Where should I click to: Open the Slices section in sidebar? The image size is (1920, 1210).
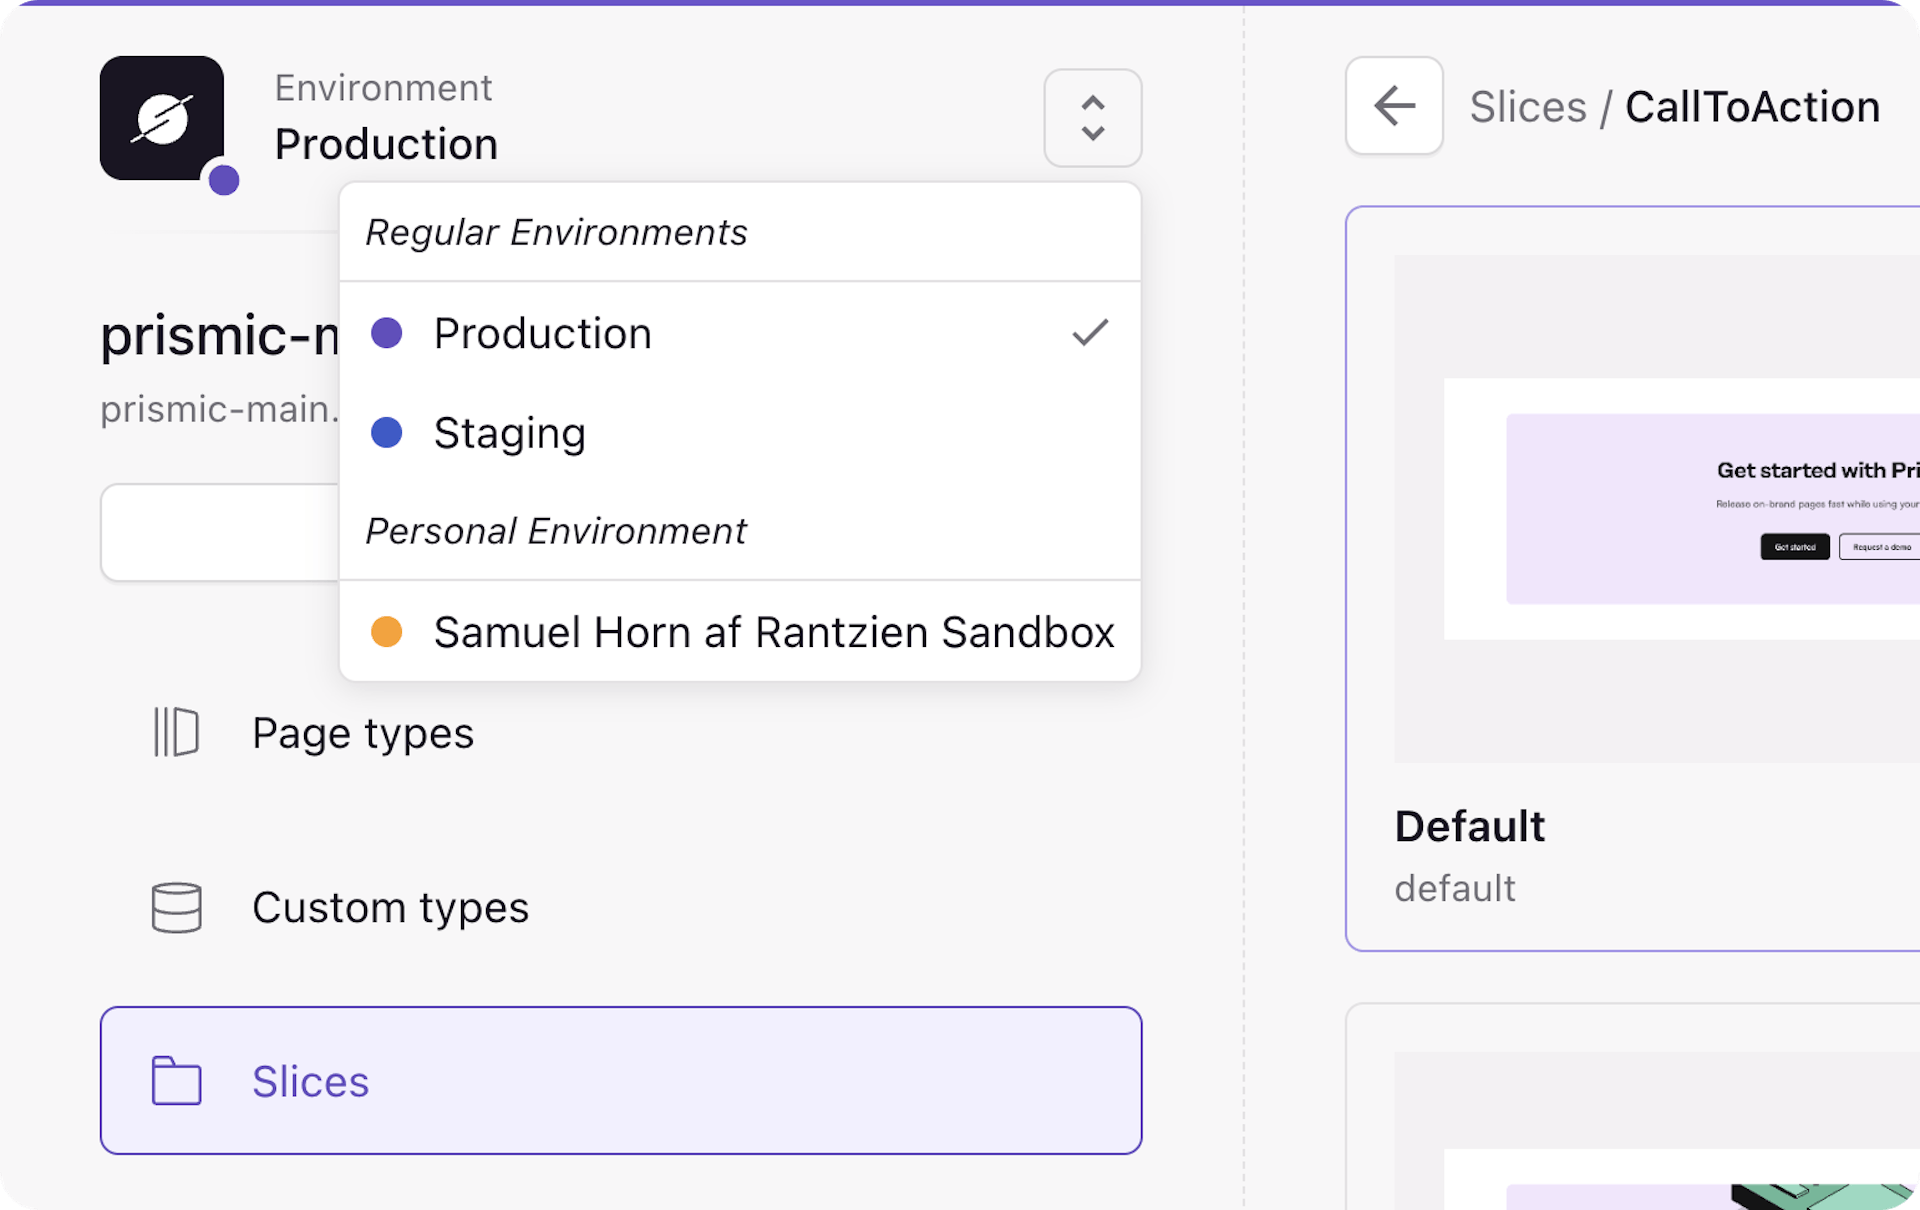click(310, 1081)
